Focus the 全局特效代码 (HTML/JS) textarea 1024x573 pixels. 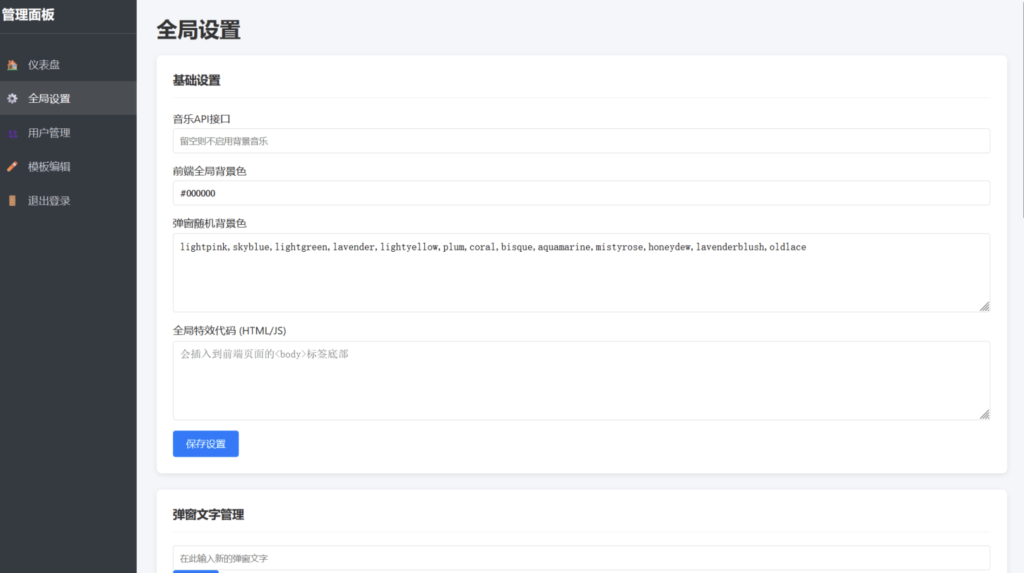point(581,380)
